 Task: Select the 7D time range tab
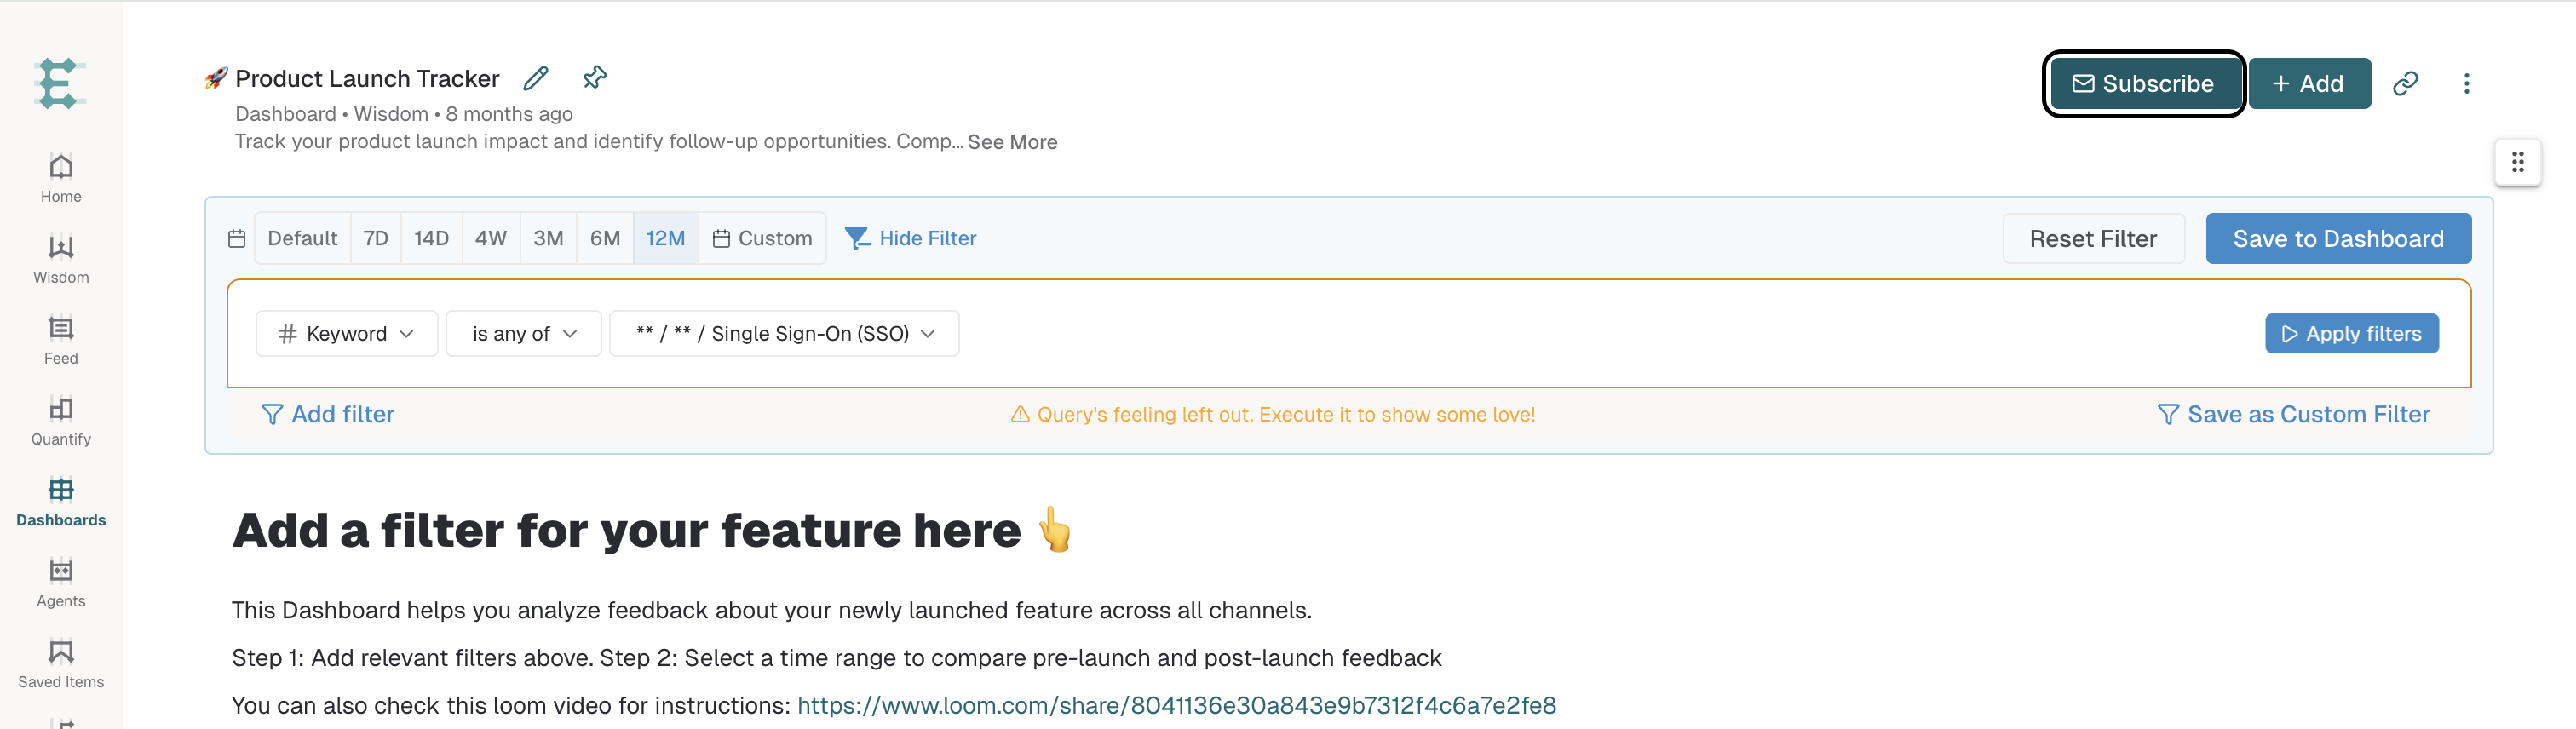376,238
